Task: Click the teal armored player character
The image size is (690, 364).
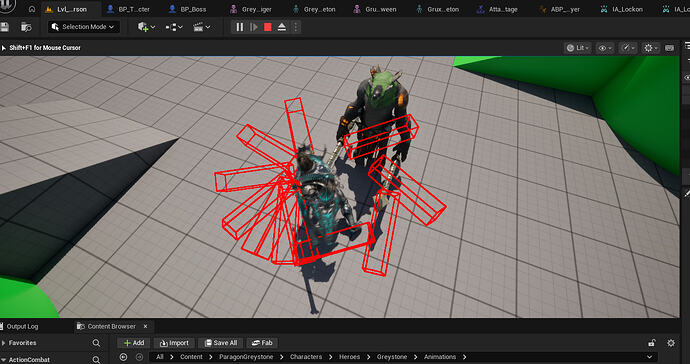Action: (x=323, y=194)
